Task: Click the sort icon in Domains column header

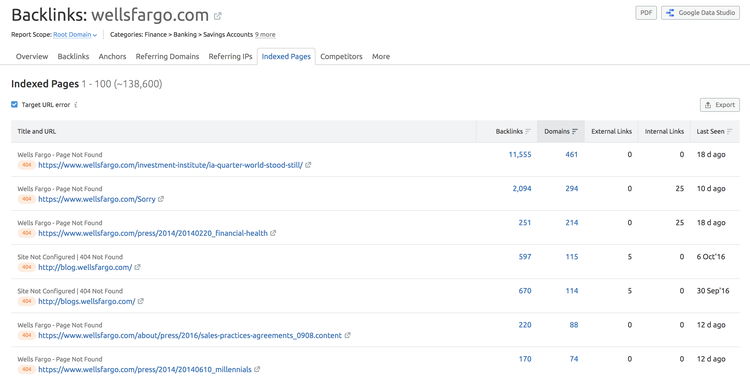Action: click(575, 132)
